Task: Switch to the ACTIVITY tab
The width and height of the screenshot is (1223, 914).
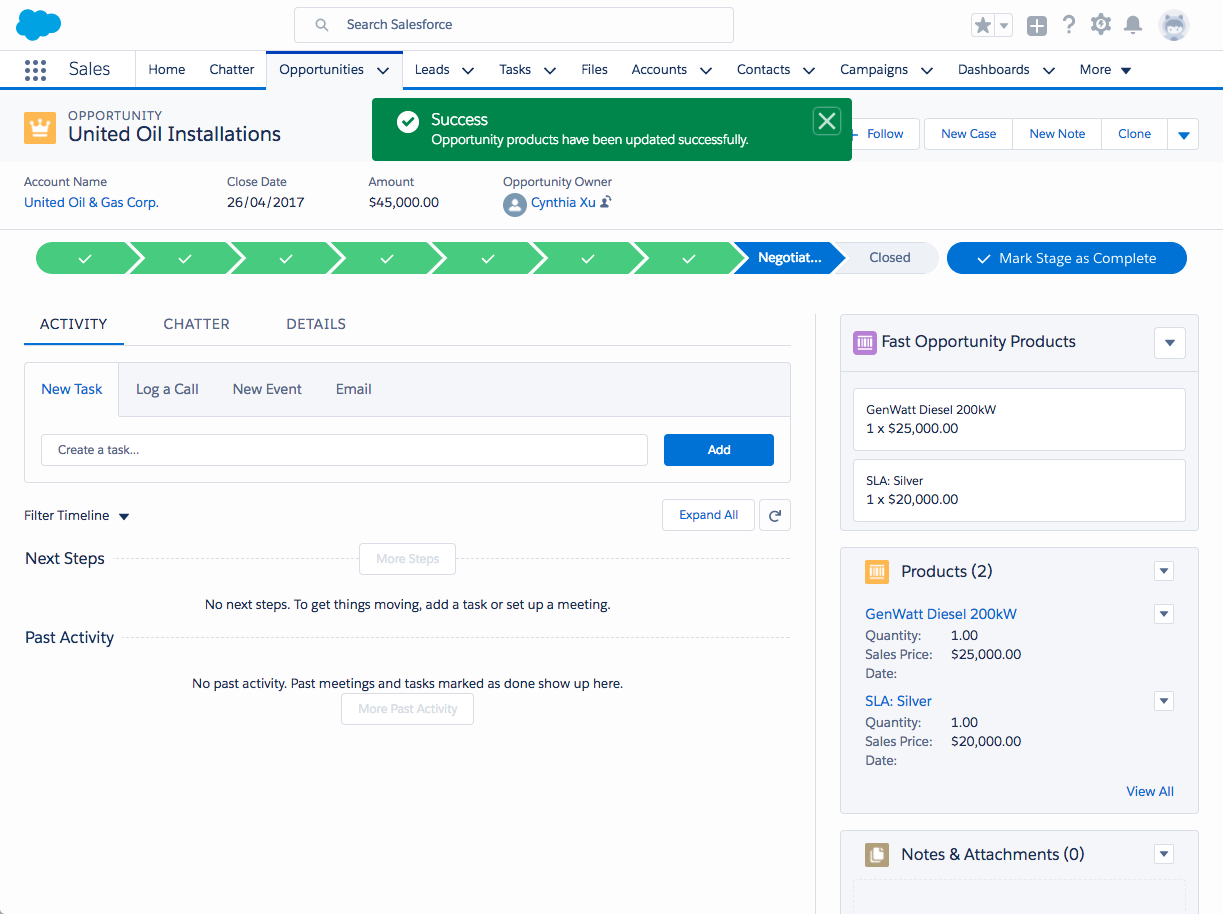Action: click(x=74, y=324)
